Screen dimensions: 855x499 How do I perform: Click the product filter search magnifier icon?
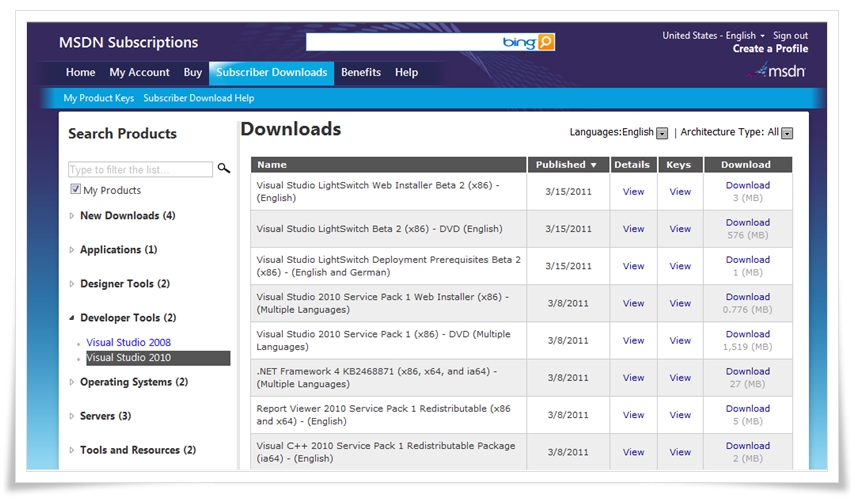(x=224, y=168)
